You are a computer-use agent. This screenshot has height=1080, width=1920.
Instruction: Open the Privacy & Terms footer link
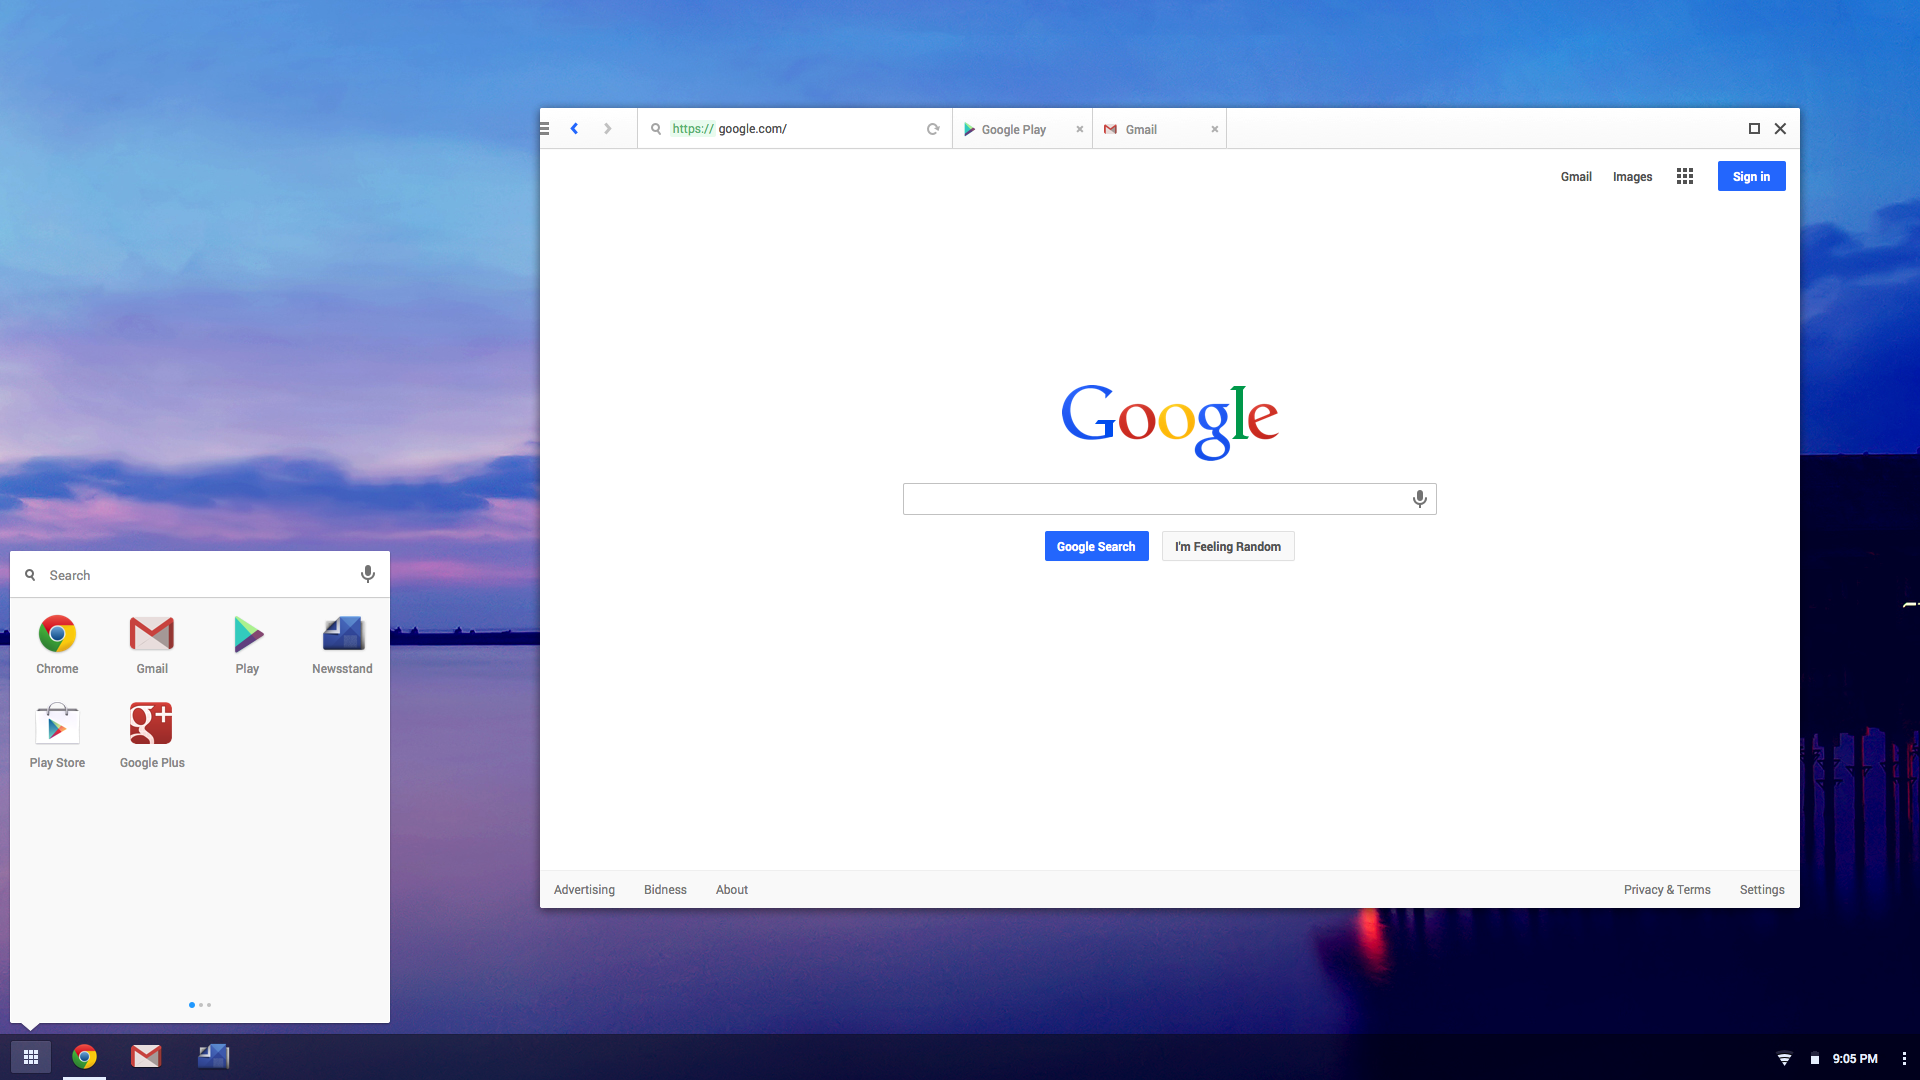click(1667, 890)
